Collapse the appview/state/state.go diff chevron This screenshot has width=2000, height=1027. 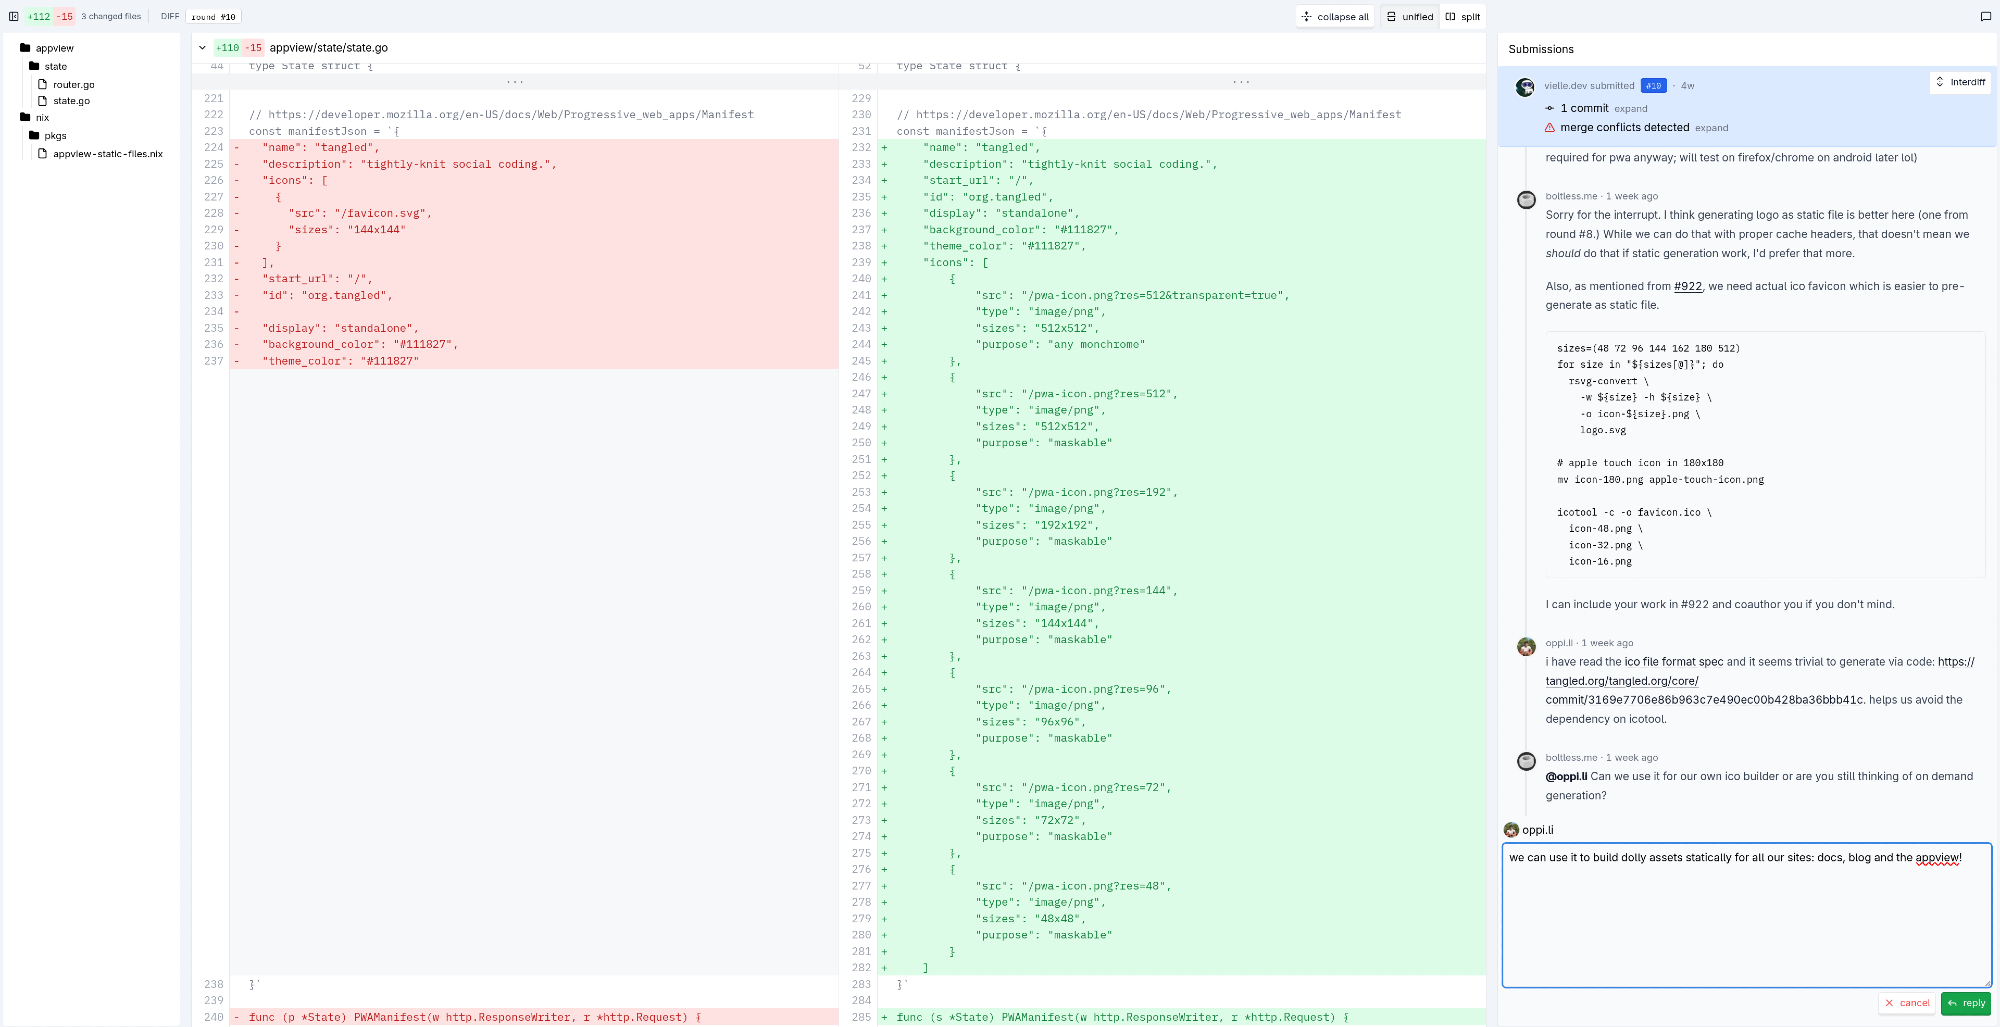pyautogui.click(x=202, y=48)
